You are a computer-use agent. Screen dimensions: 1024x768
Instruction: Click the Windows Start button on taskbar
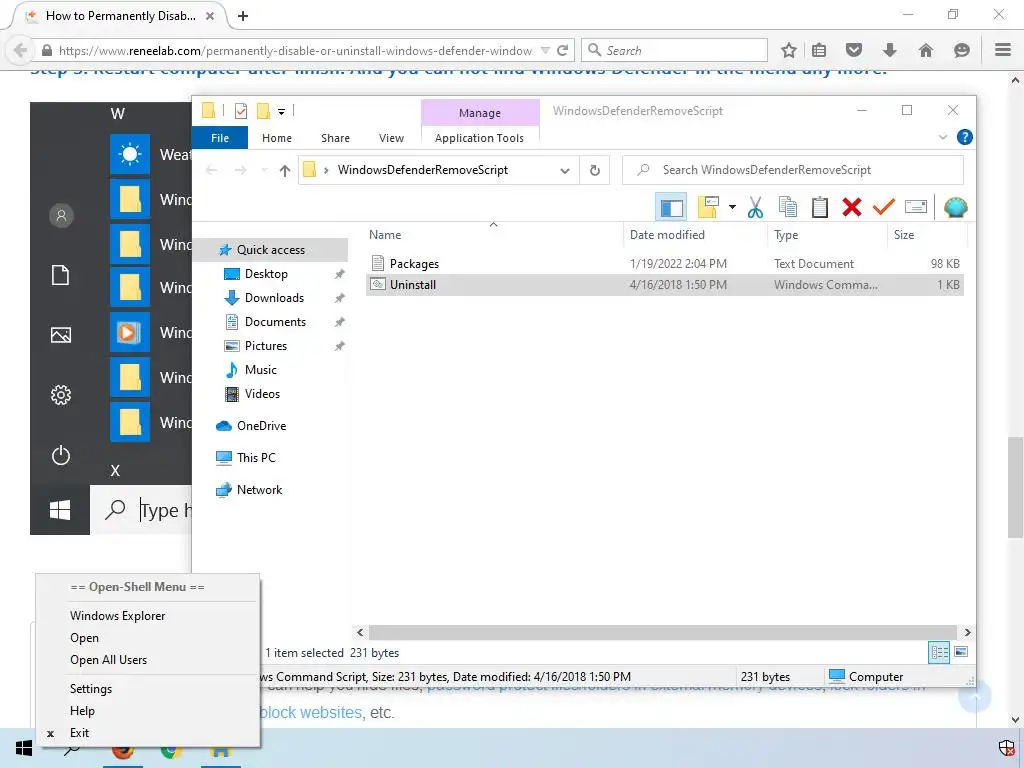(24, 748)
